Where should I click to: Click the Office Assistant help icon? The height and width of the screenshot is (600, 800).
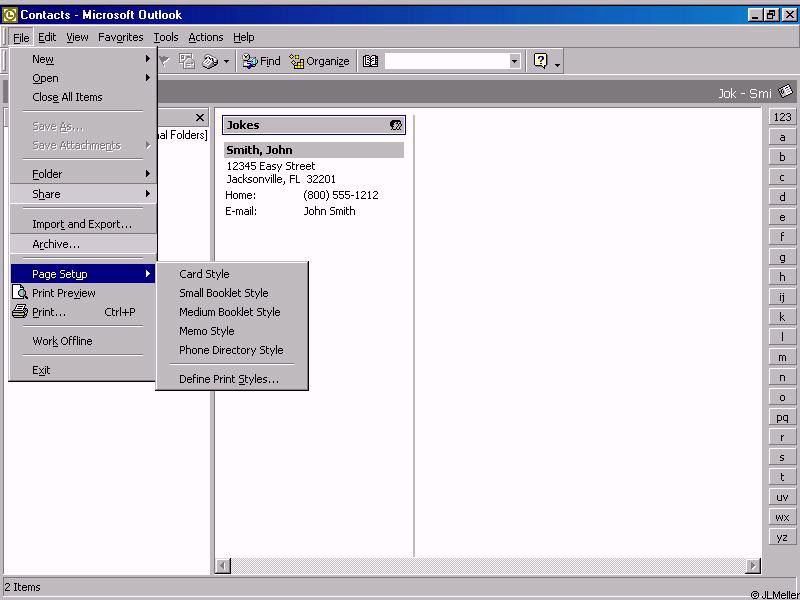tap(540, 61)
